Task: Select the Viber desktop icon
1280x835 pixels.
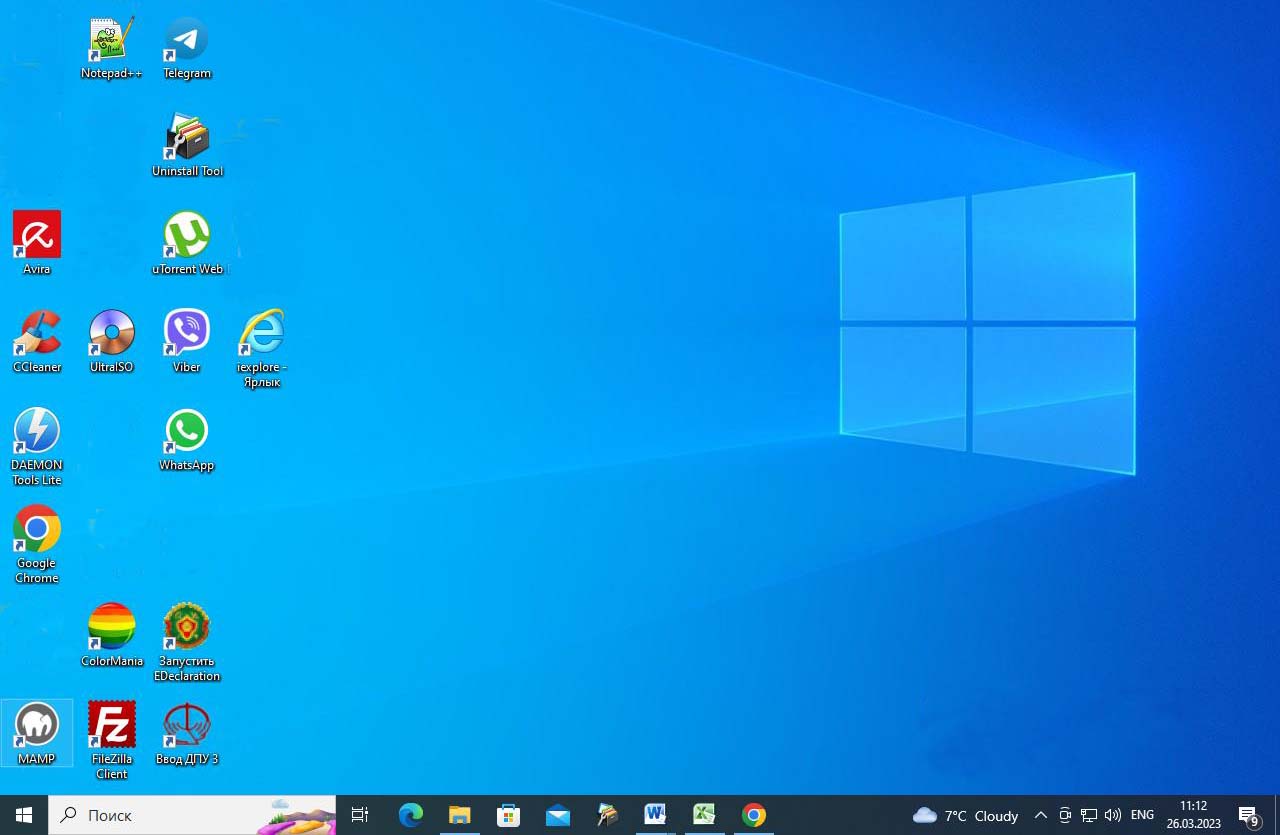Action: [x=187, y=334]
